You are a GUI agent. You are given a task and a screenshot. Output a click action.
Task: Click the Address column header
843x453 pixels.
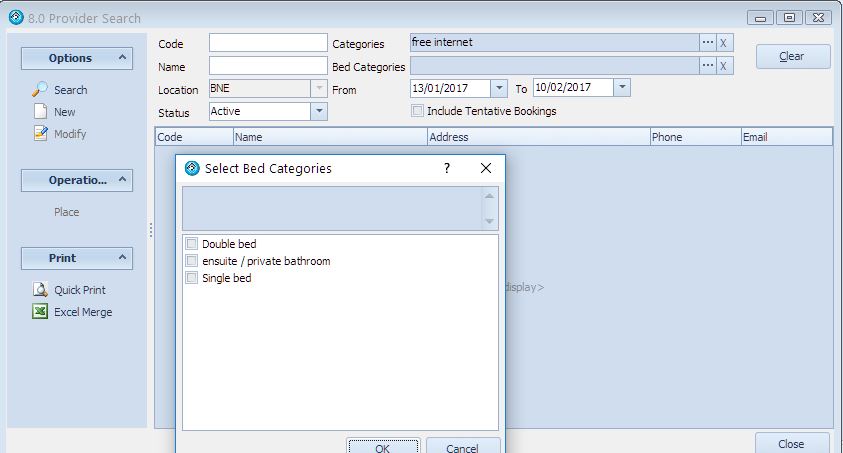click(537, 137)
